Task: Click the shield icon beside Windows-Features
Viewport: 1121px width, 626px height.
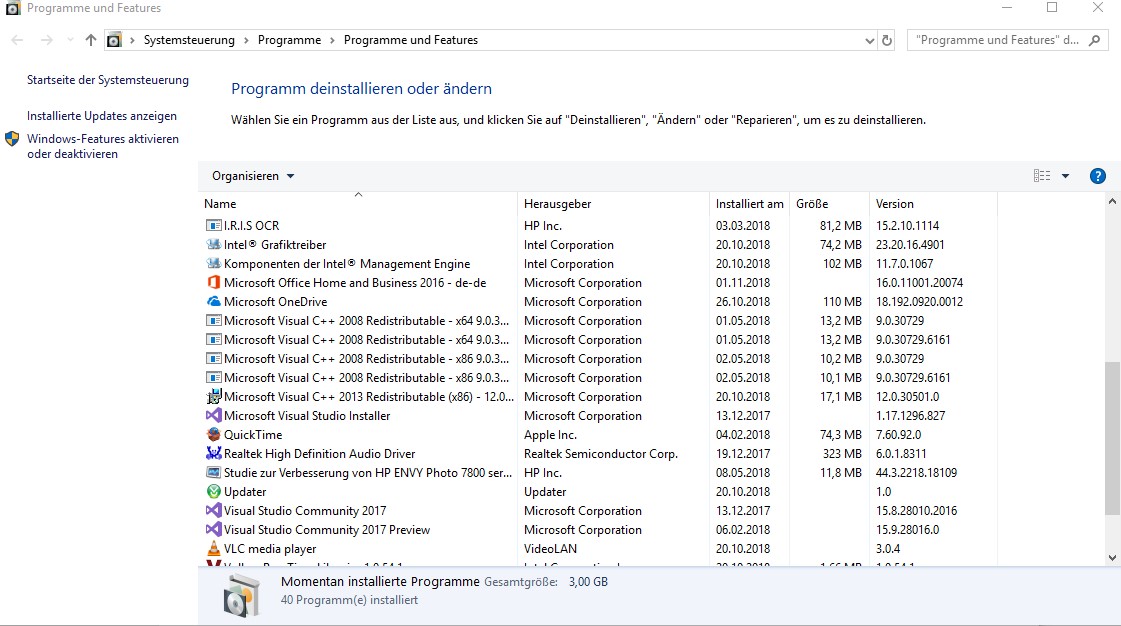Action: (x=11, y=139)
